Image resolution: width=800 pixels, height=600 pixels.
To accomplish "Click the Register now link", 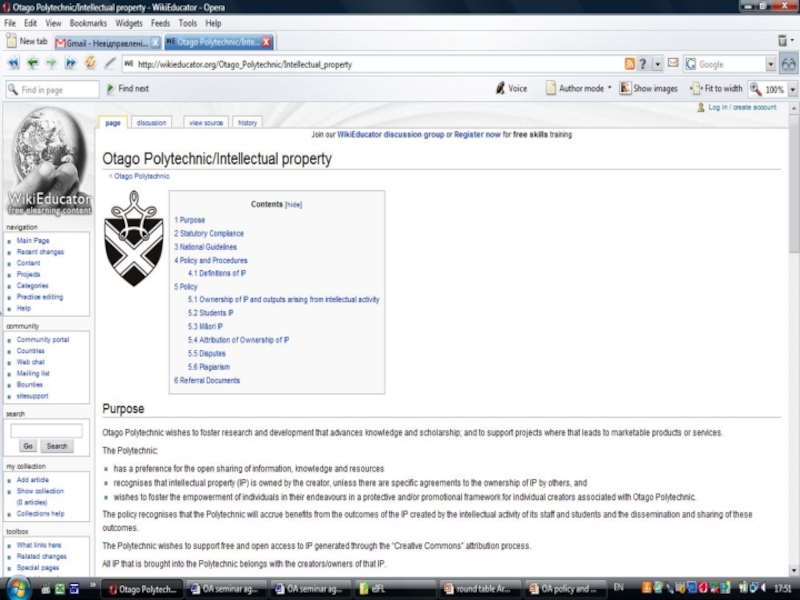I will (477, 135).
